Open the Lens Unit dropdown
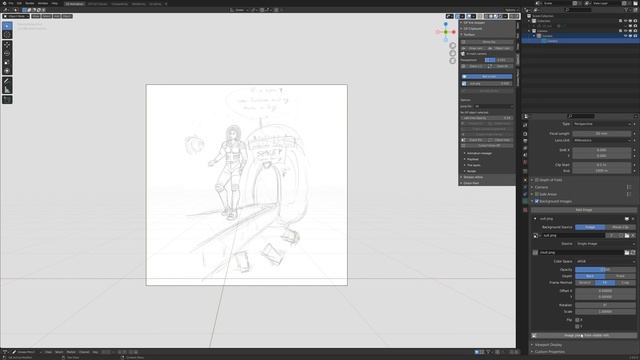 click(602, 140)
